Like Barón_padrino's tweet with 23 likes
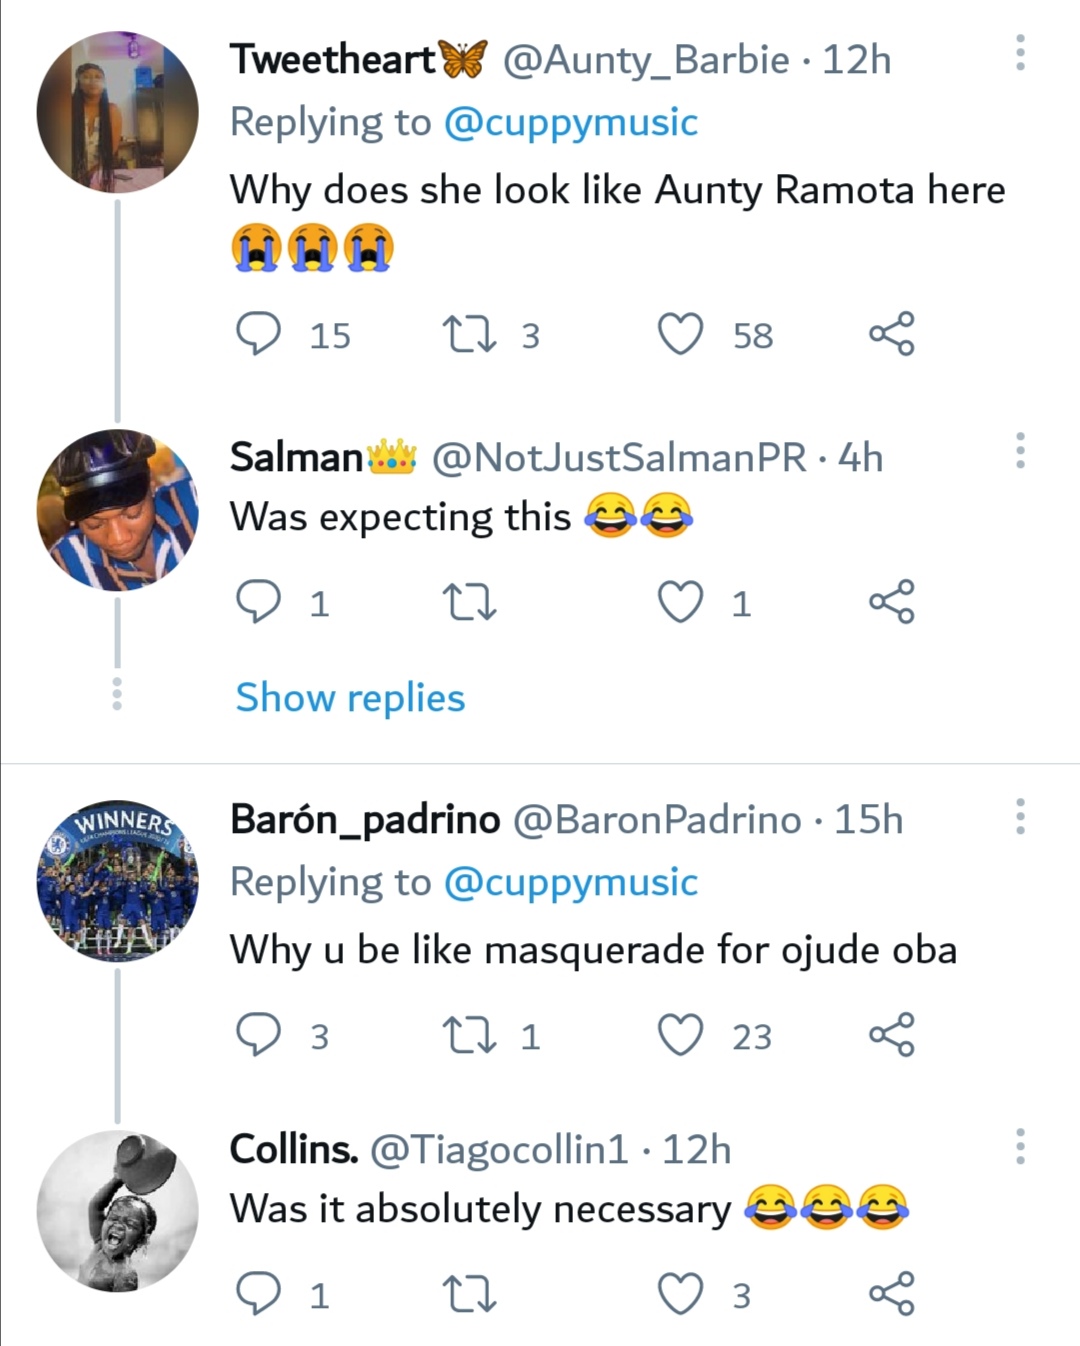Image resolution: width=1080 pixels, height=1346 pixels. pos(680,1035)
